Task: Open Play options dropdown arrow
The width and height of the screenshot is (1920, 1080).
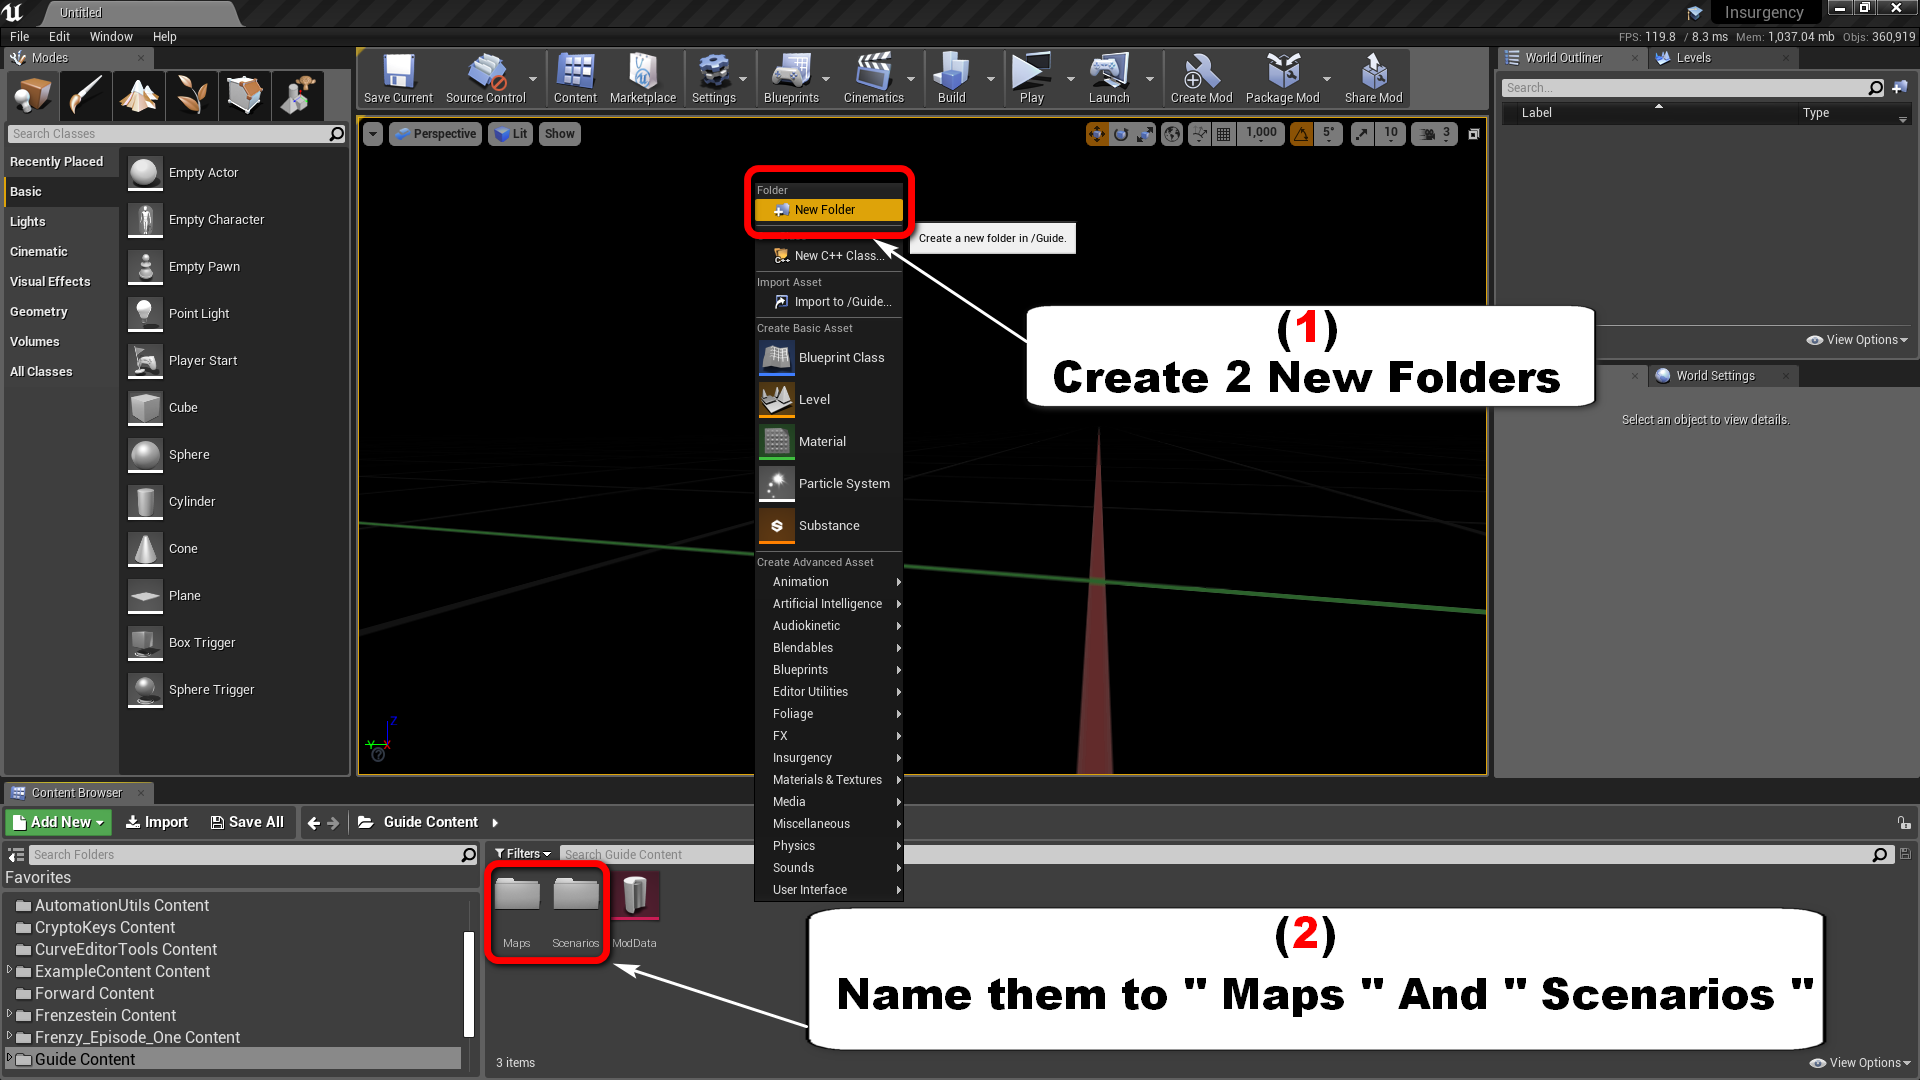Action: pos(1070,79)
